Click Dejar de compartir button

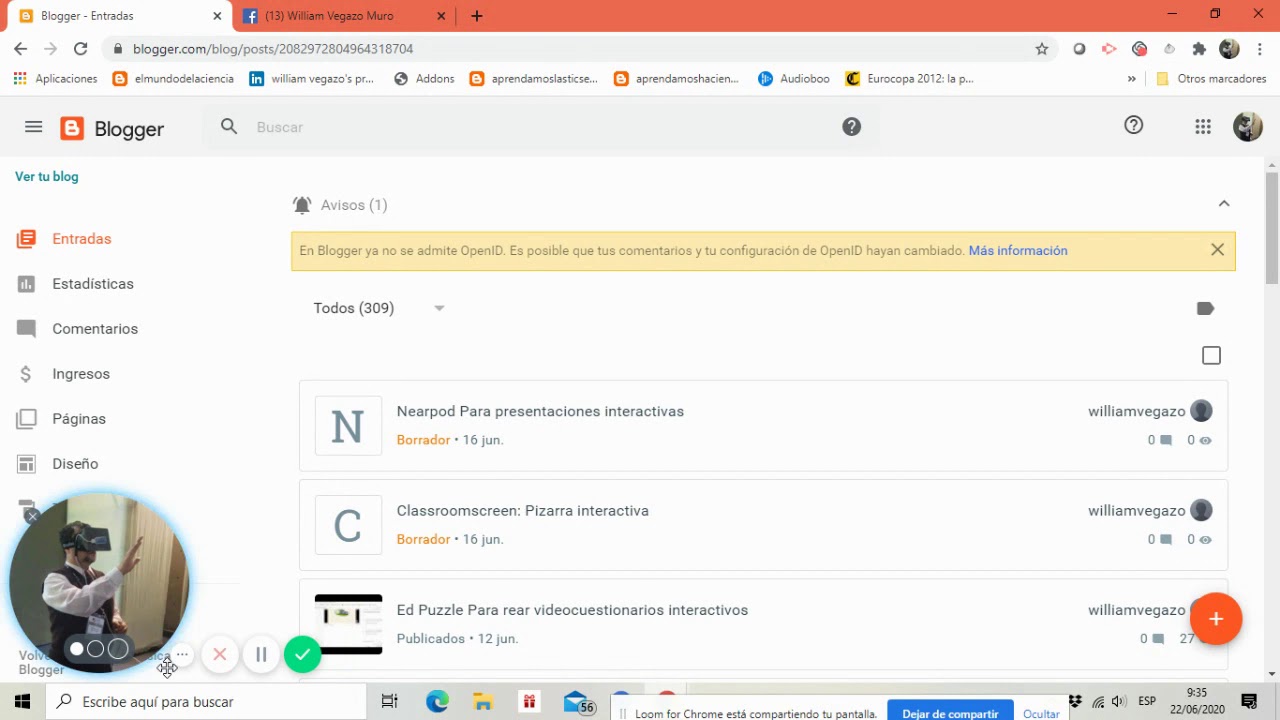tap(950, 713)
